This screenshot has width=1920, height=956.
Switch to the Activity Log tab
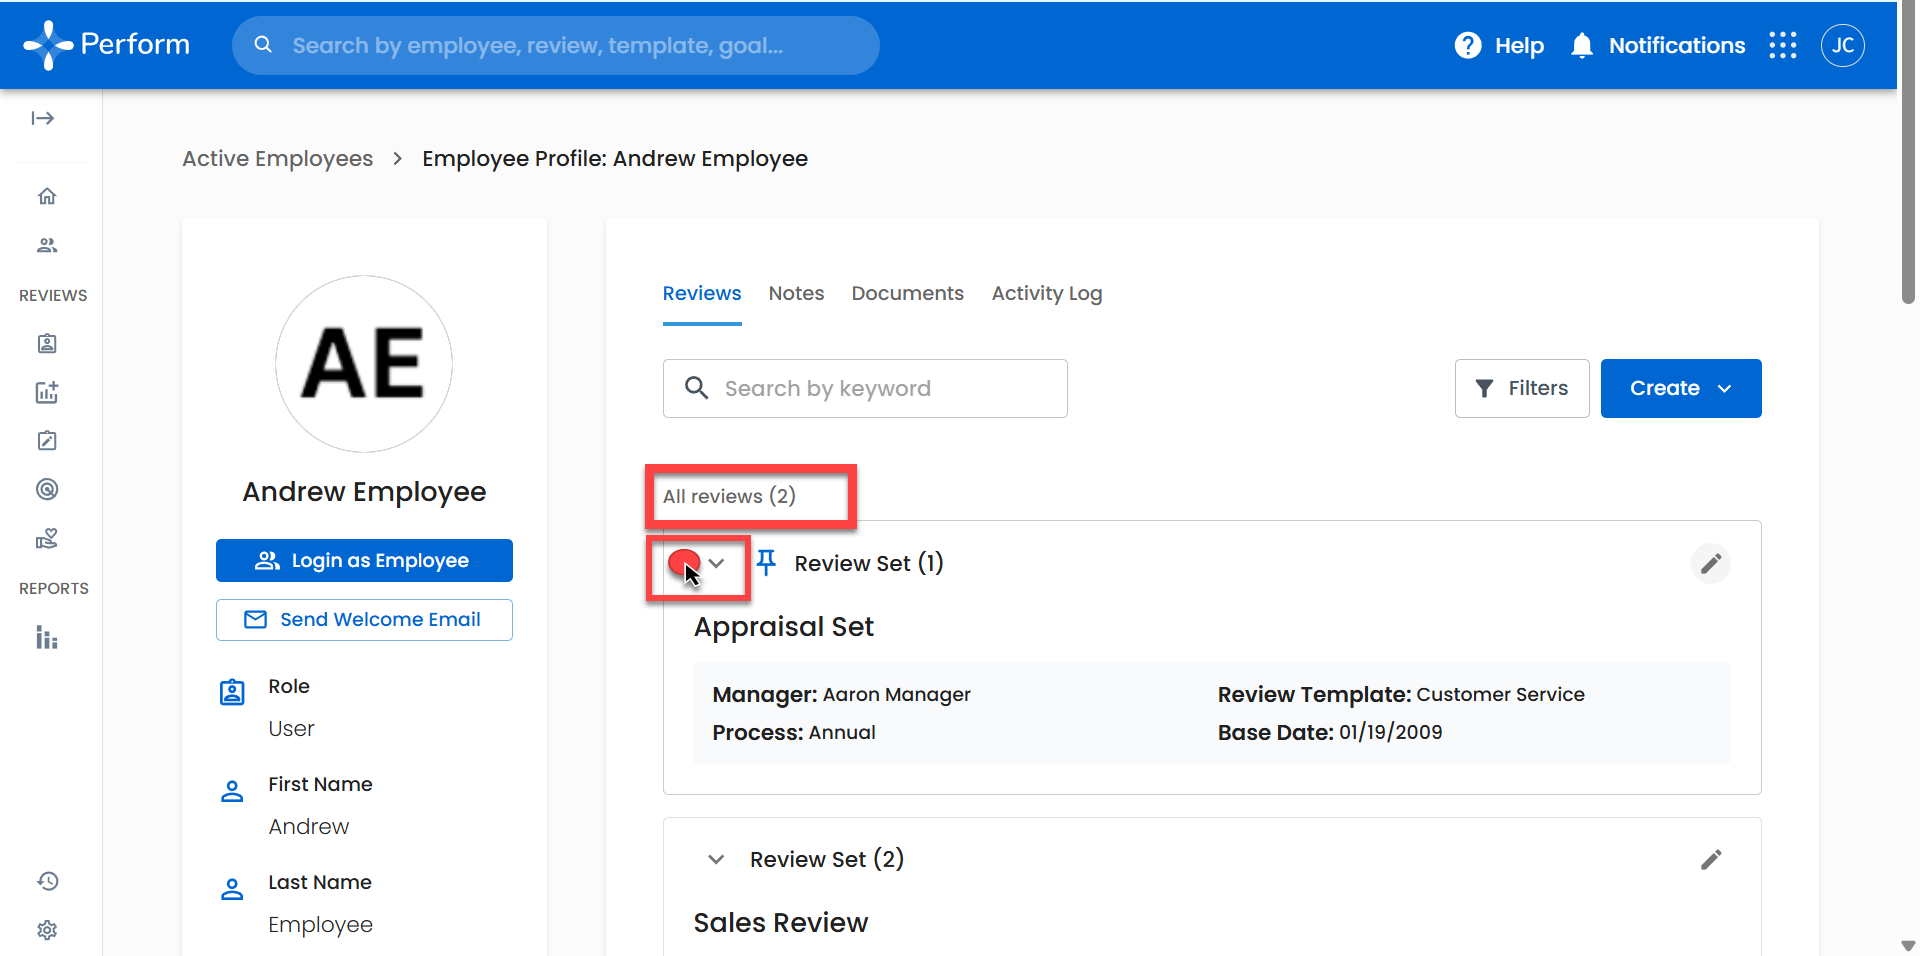tap(1046, 293)
